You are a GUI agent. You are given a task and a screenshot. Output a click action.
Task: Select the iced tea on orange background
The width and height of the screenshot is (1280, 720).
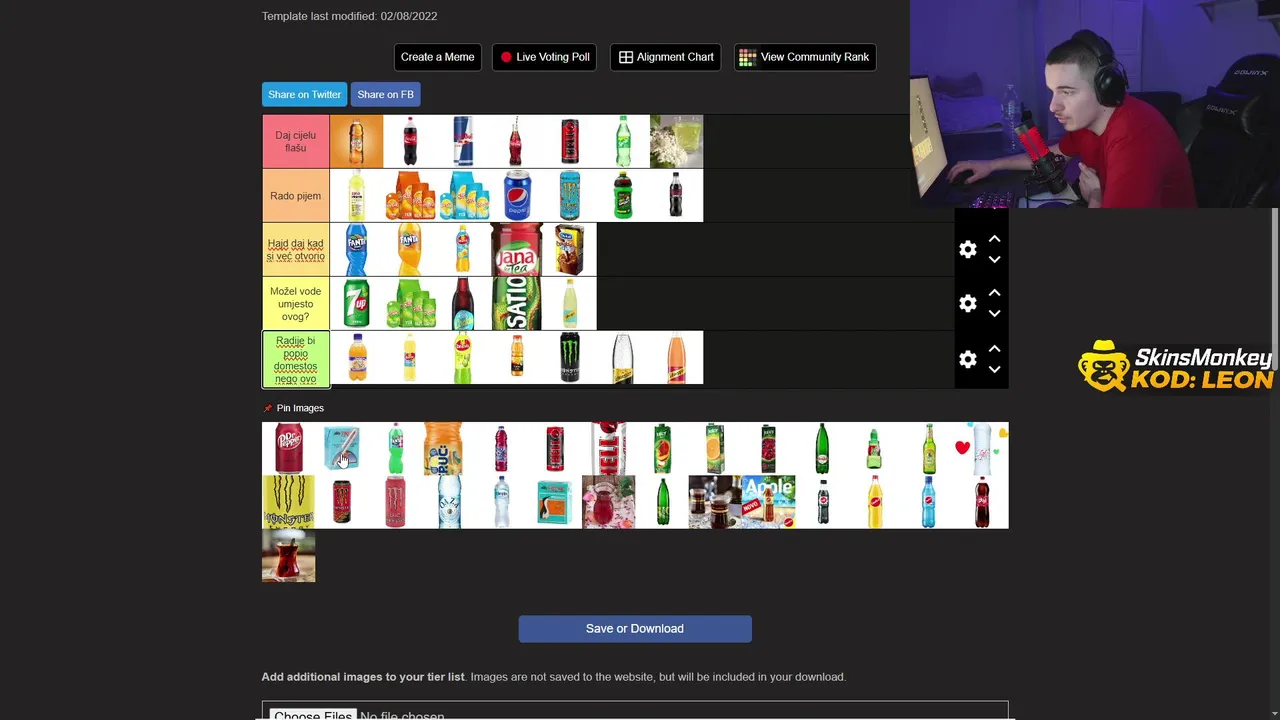click(356, 141)
